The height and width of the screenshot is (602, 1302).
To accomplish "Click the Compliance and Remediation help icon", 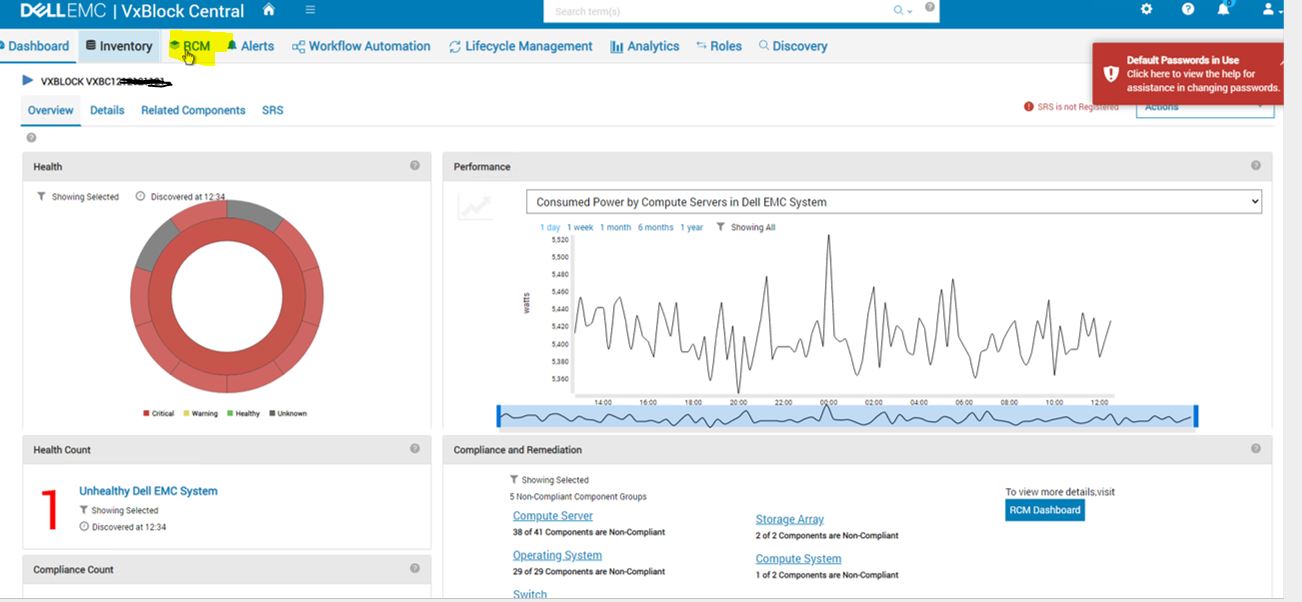I will (1255, 449).
